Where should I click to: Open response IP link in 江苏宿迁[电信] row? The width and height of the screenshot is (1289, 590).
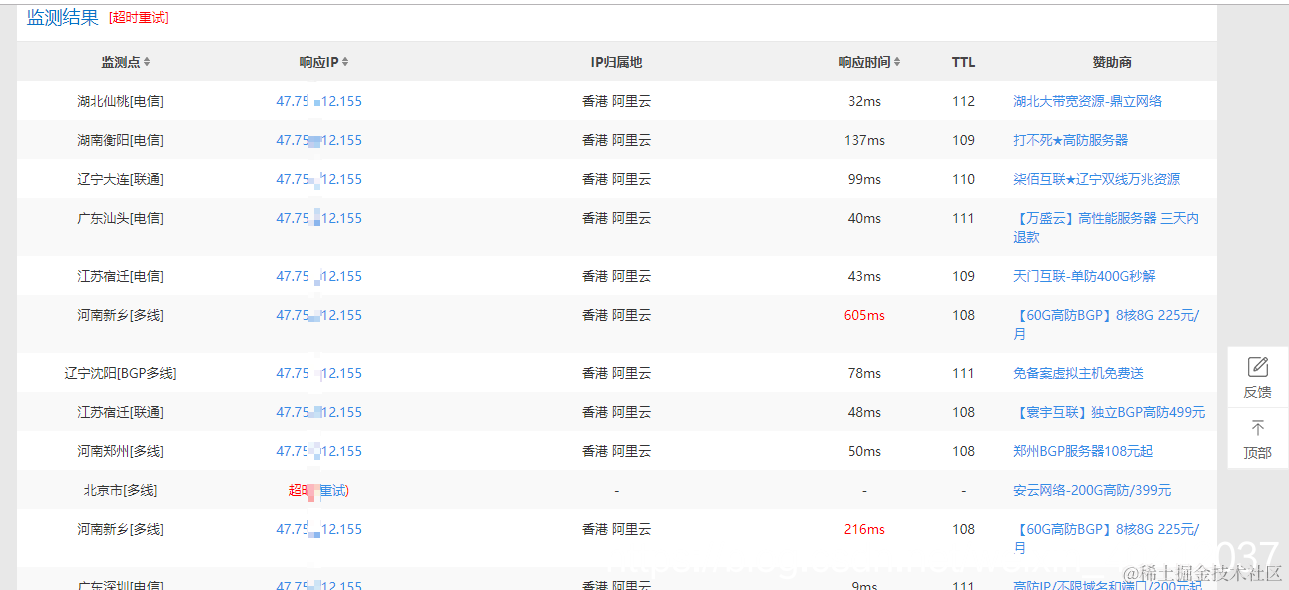click(x=319, y=276)
